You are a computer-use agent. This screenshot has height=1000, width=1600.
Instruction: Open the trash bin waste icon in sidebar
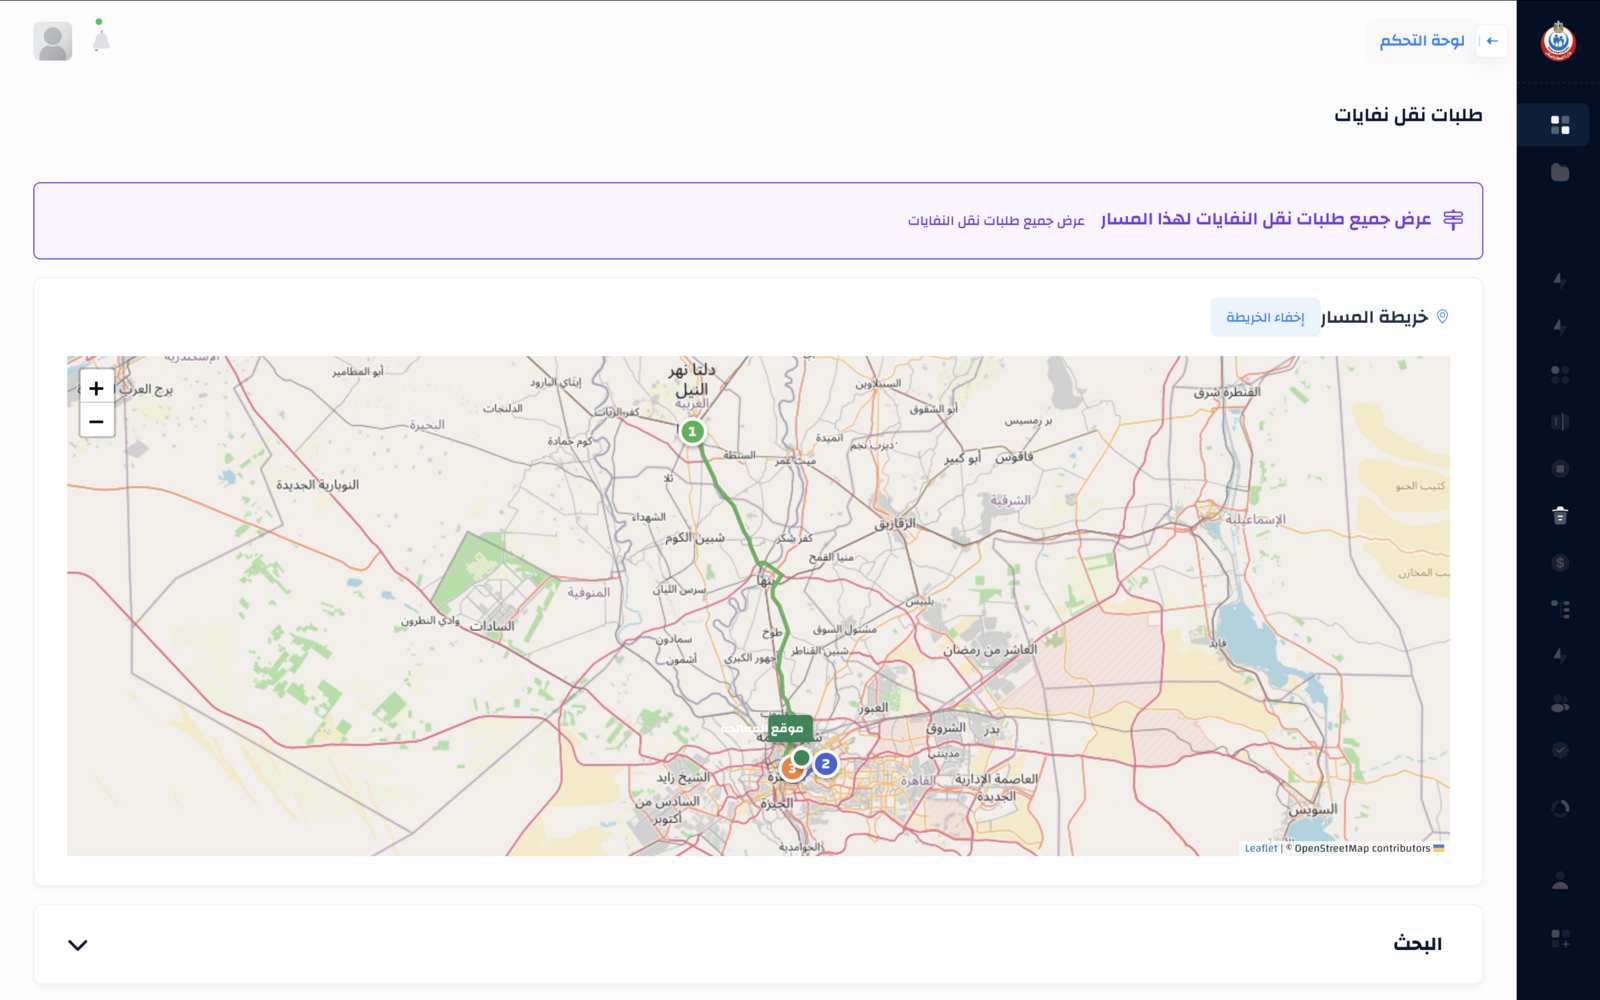(x=1560, y=516)
